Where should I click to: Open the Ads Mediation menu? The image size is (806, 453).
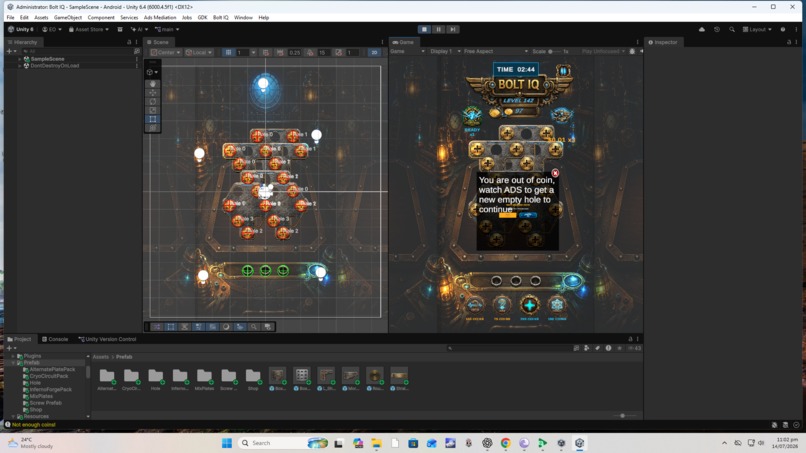(x=160, y=17)
